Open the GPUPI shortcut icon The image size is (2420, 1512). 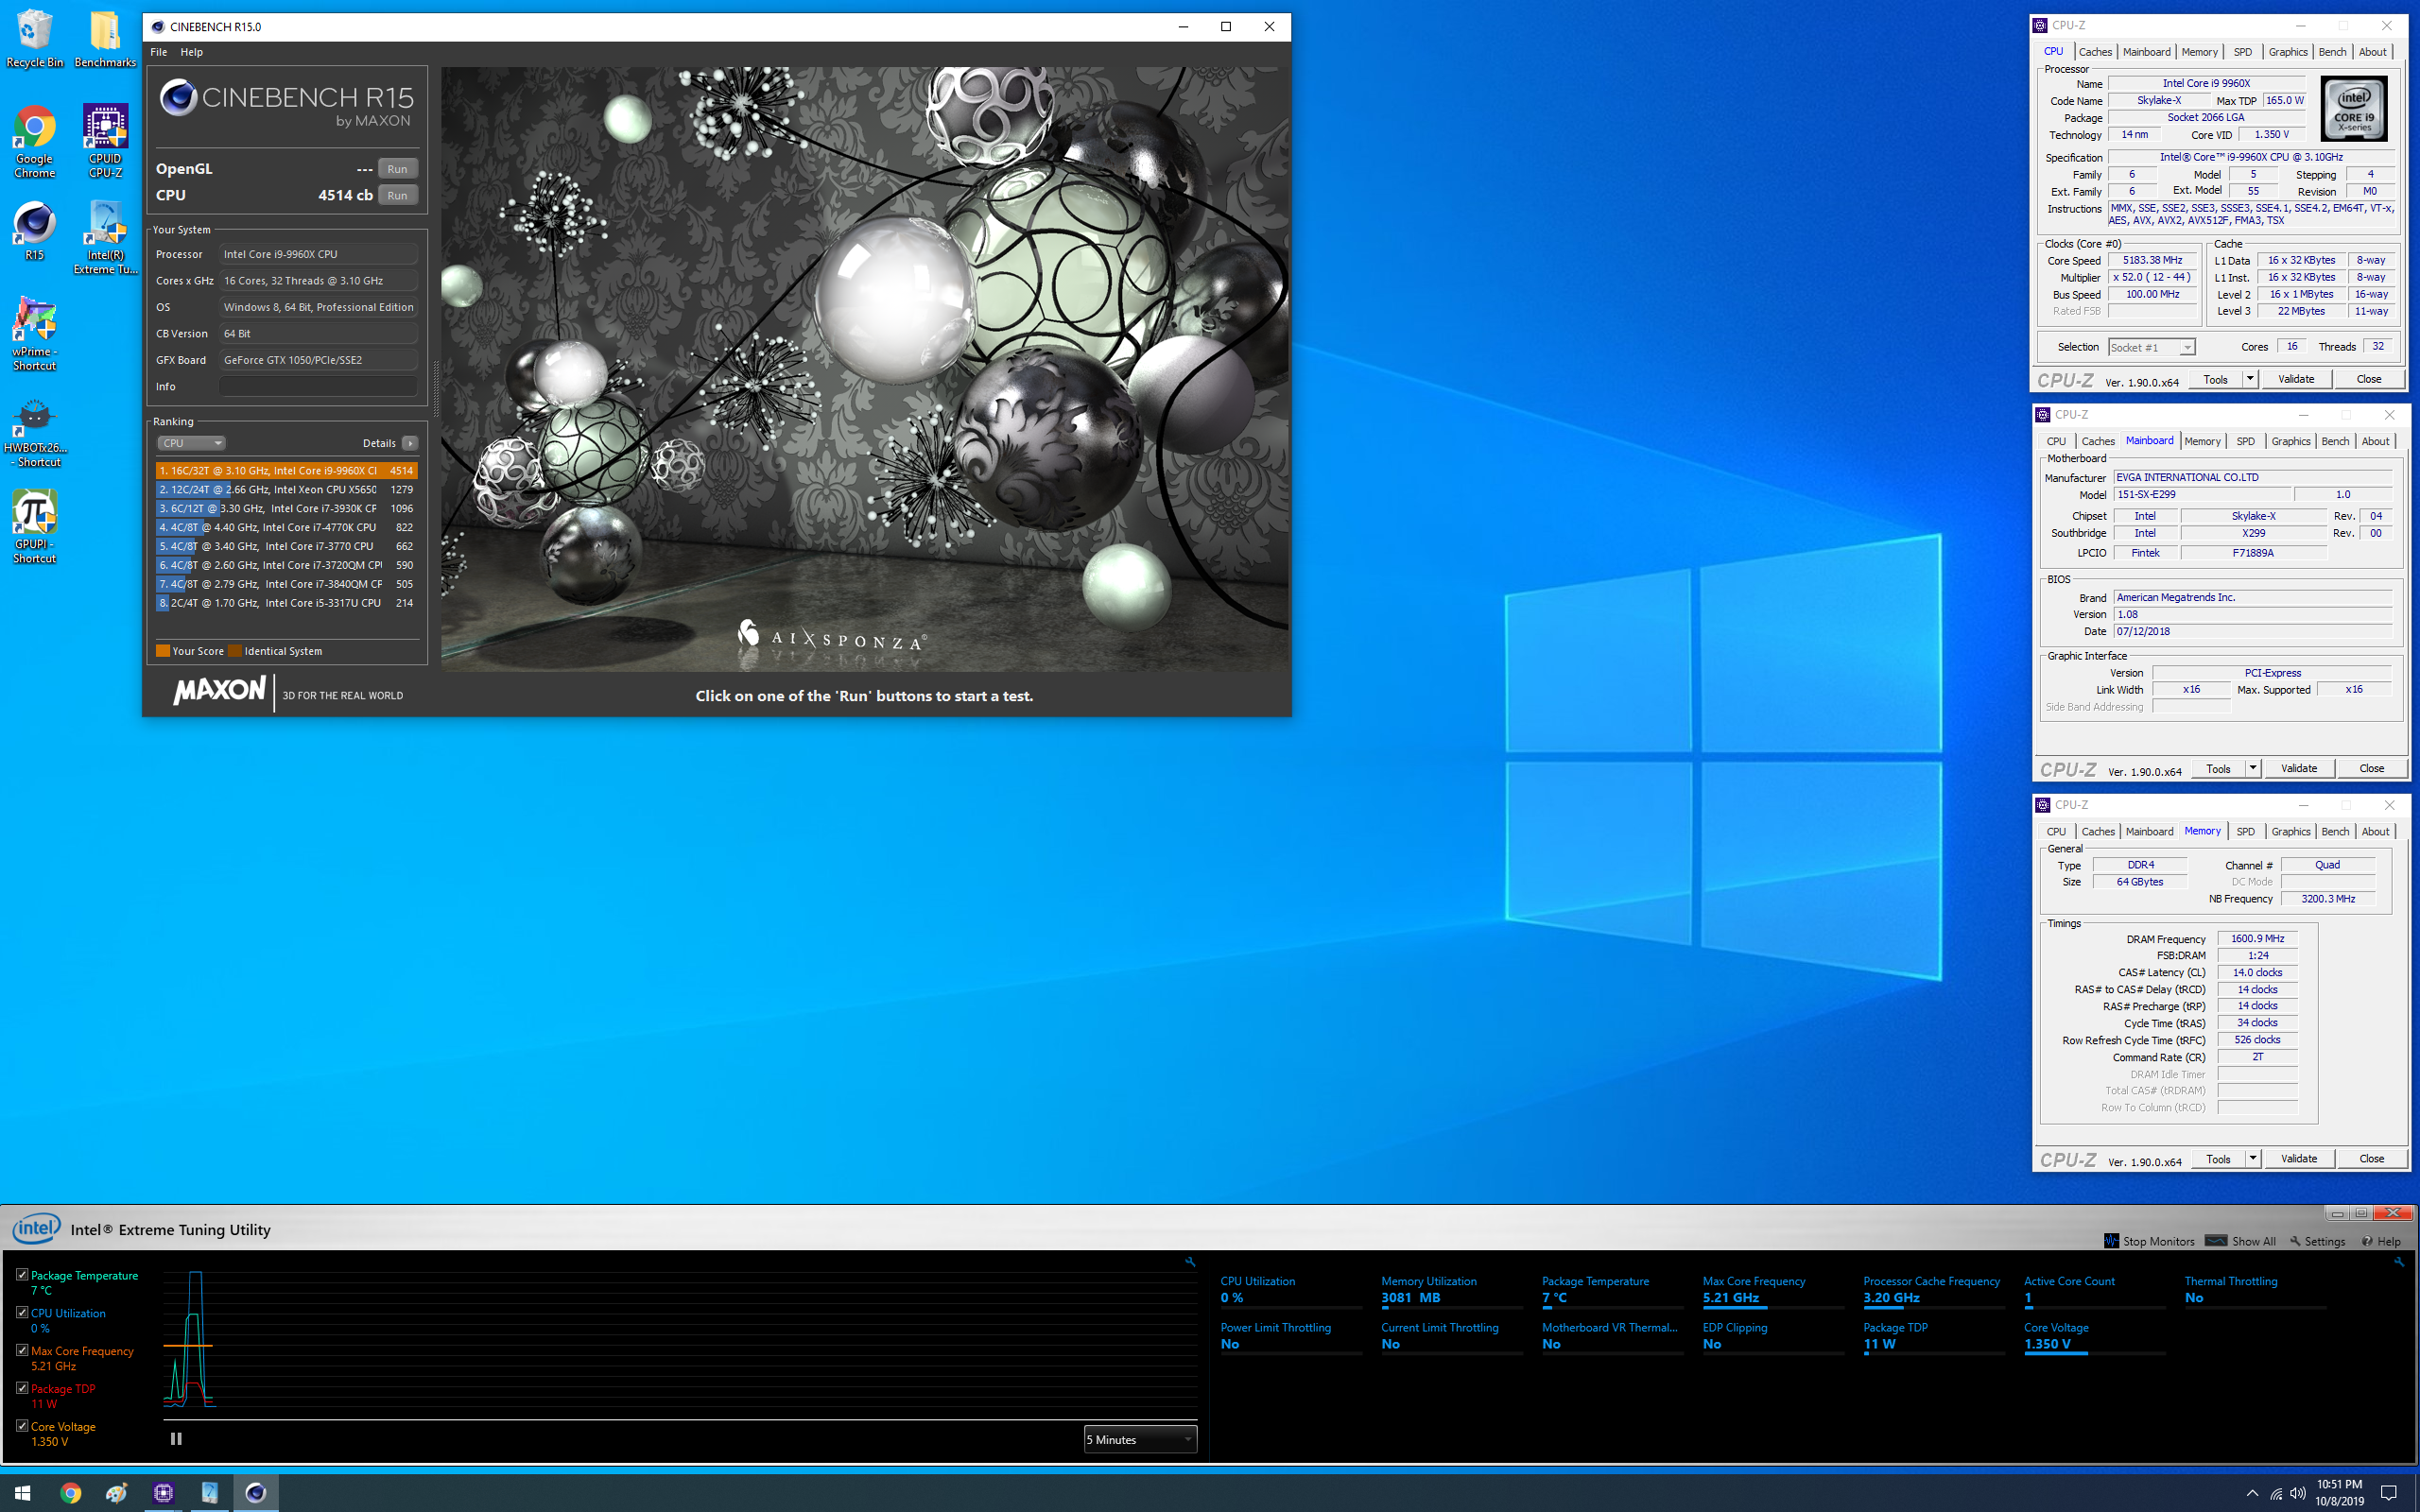pyautogui.click(x=34, y=528)
